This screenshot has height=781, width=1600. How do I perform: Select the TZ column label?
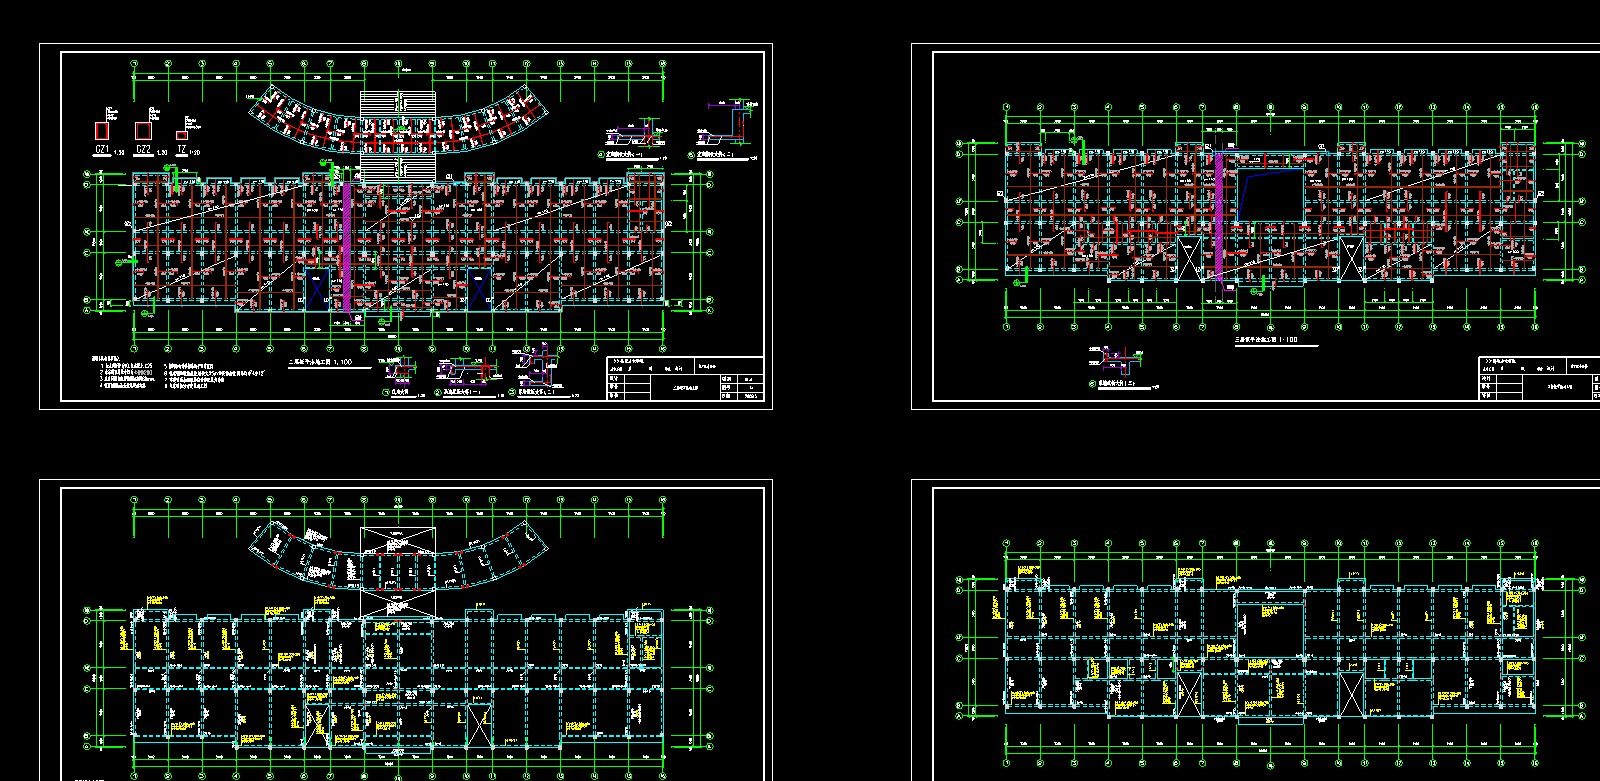coord(181,149)
